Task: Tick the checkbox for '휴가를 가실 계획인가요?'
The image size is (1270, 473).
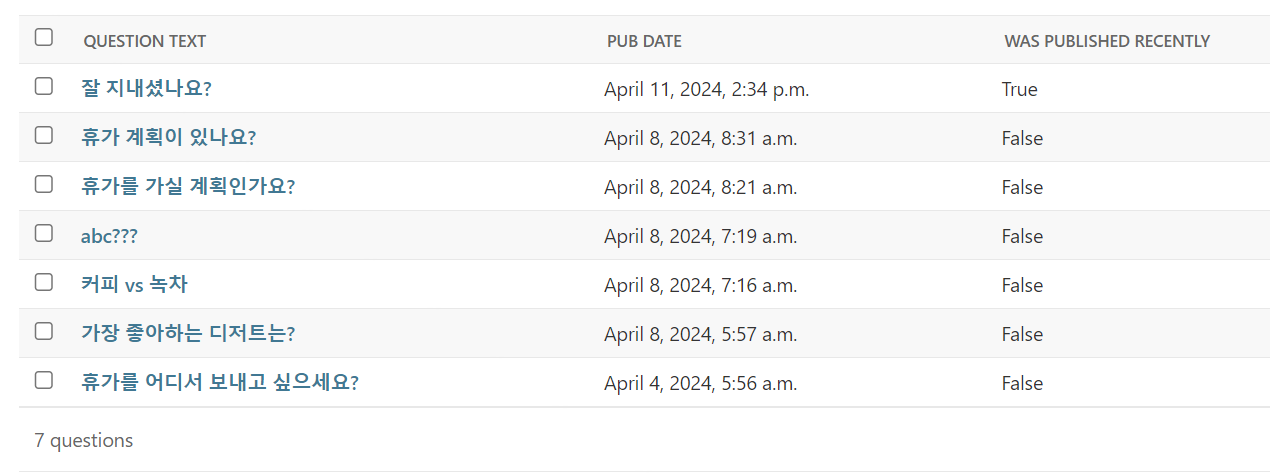Action: 43,184
